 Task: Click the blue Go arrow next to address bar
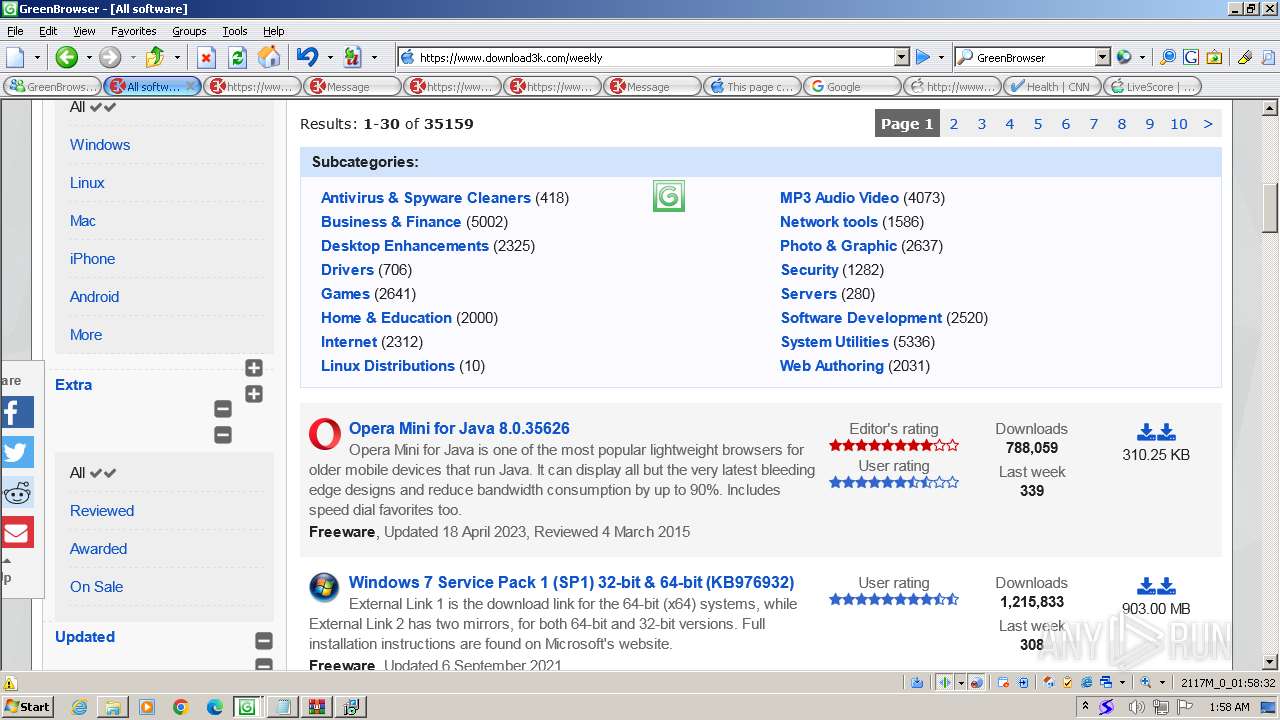tap(923, 57)
